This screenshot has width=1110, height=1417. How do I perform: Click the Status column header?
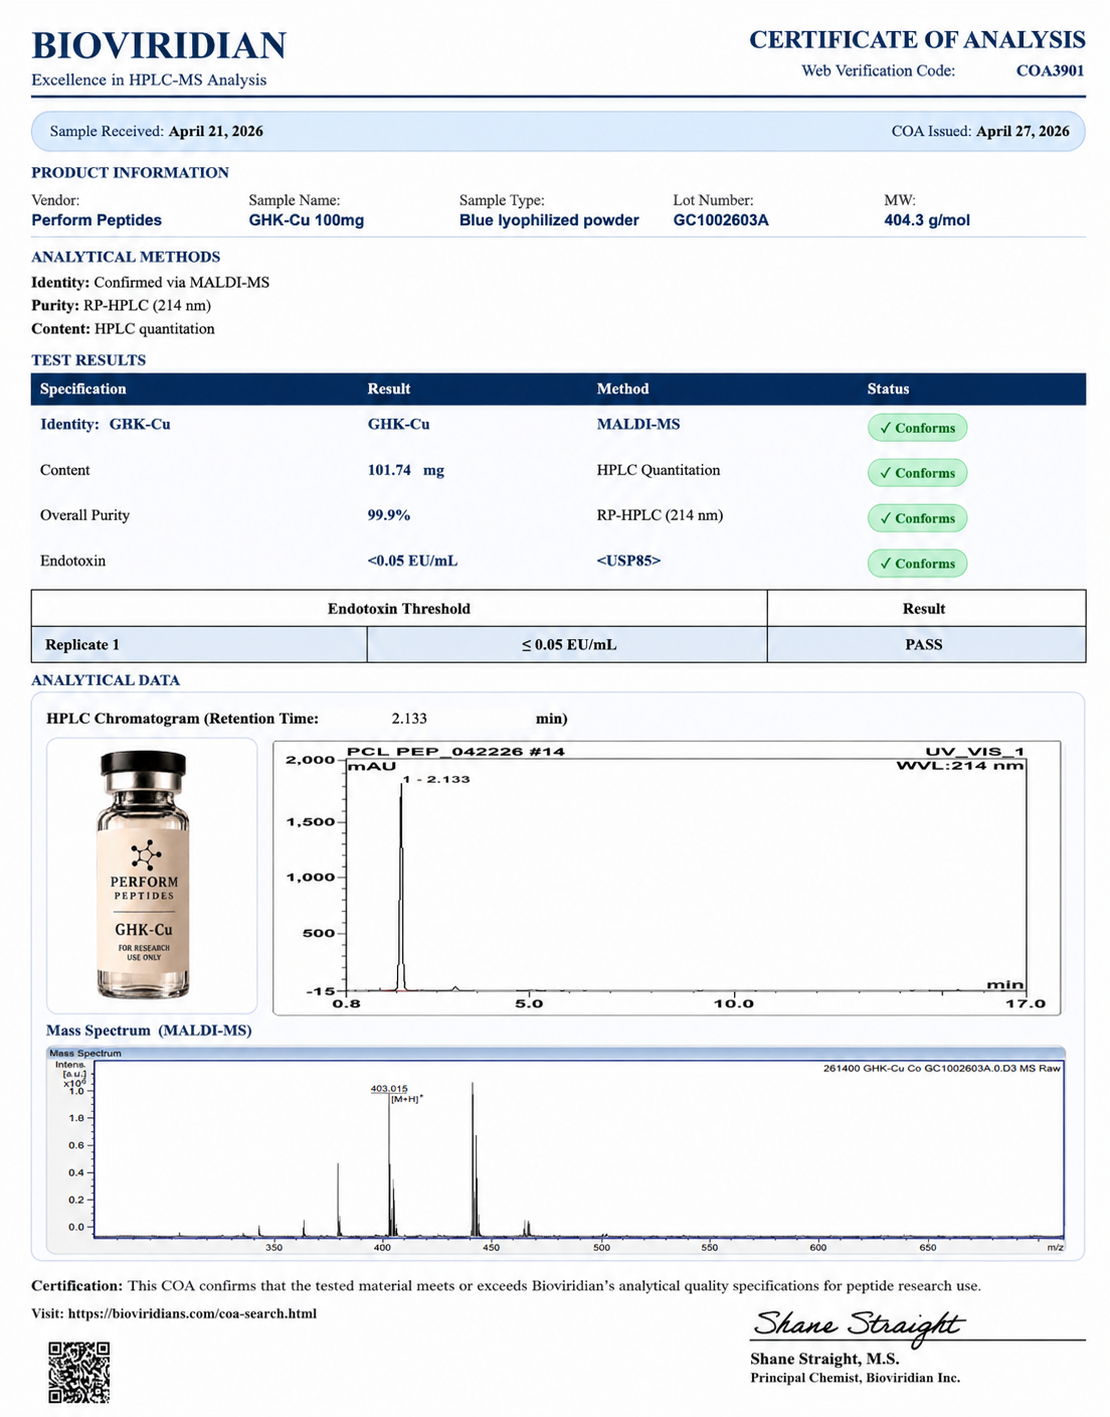click(888, 389)
